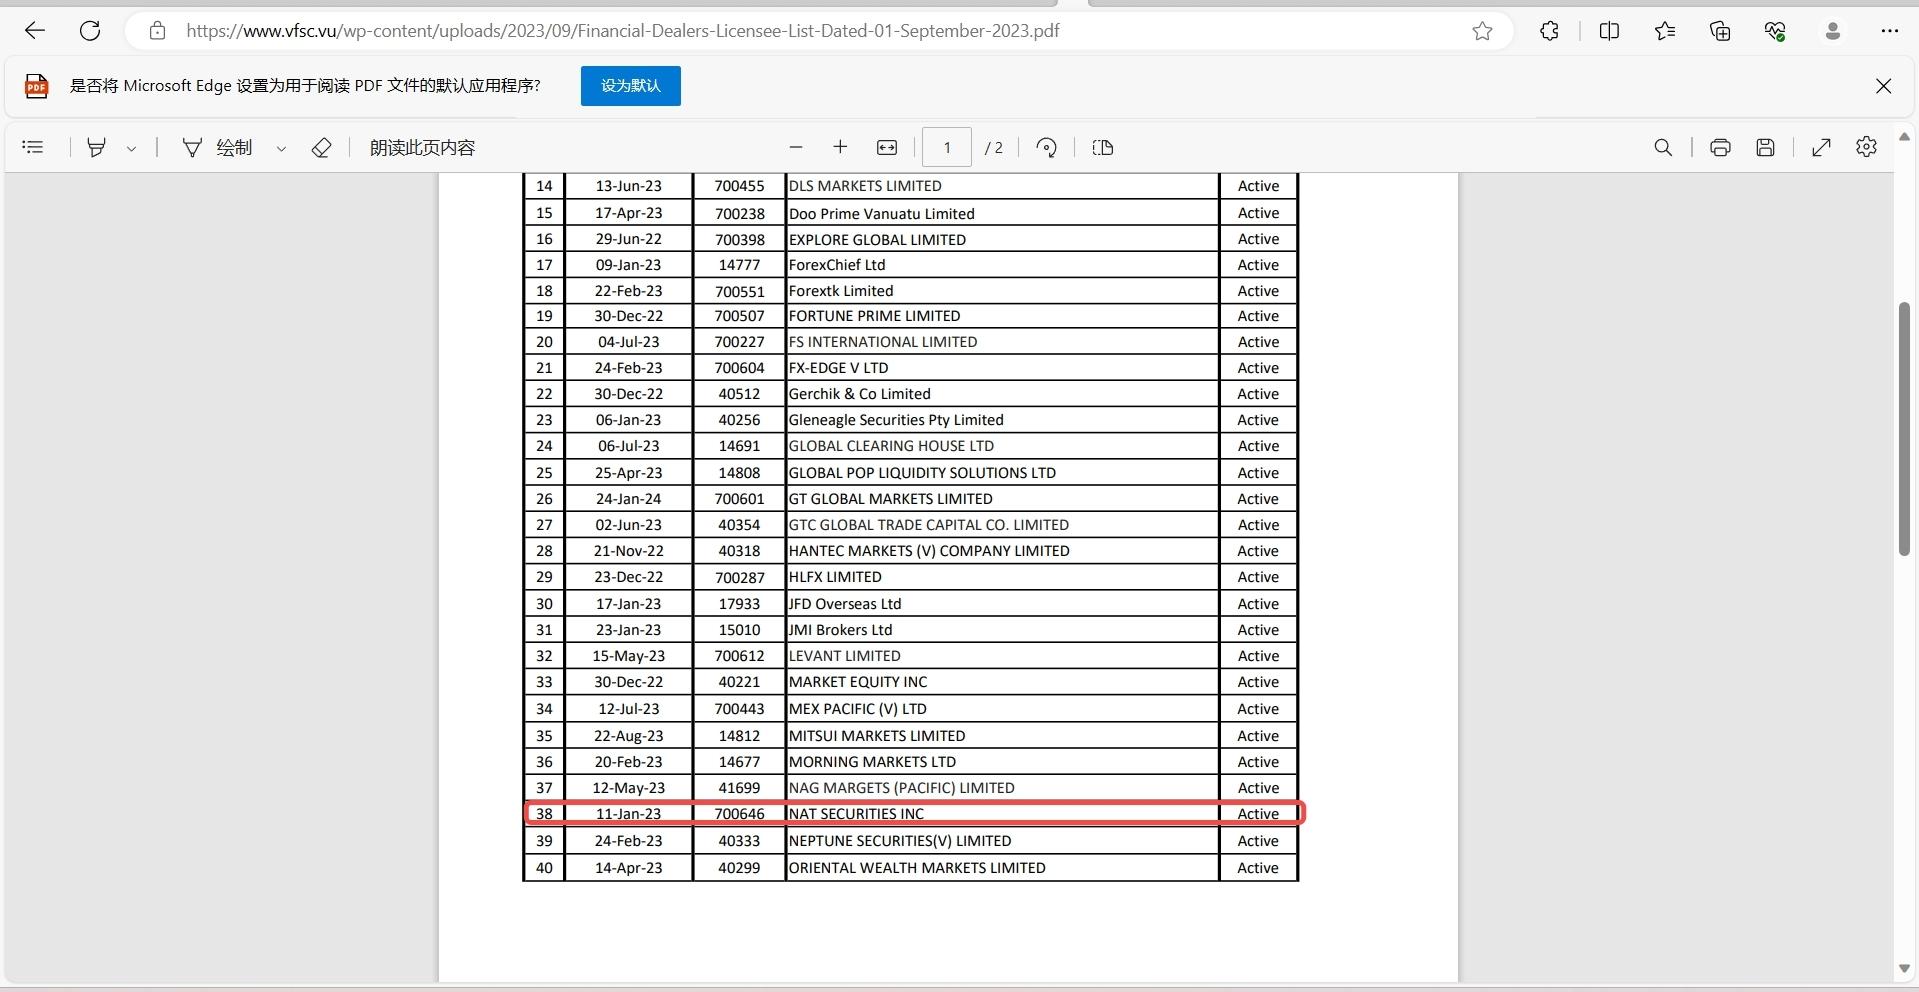1919x992 pixels.
Task: Open Browser essentials heart icon
Action: 1775,31
